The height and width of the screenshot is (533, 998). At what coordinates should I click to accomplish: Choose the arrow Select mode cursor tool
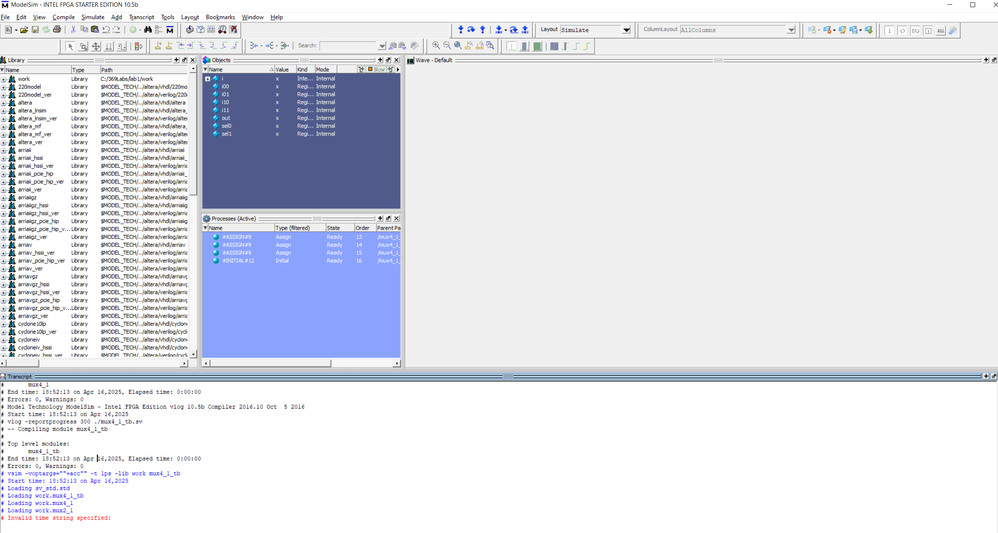point(70,46)
